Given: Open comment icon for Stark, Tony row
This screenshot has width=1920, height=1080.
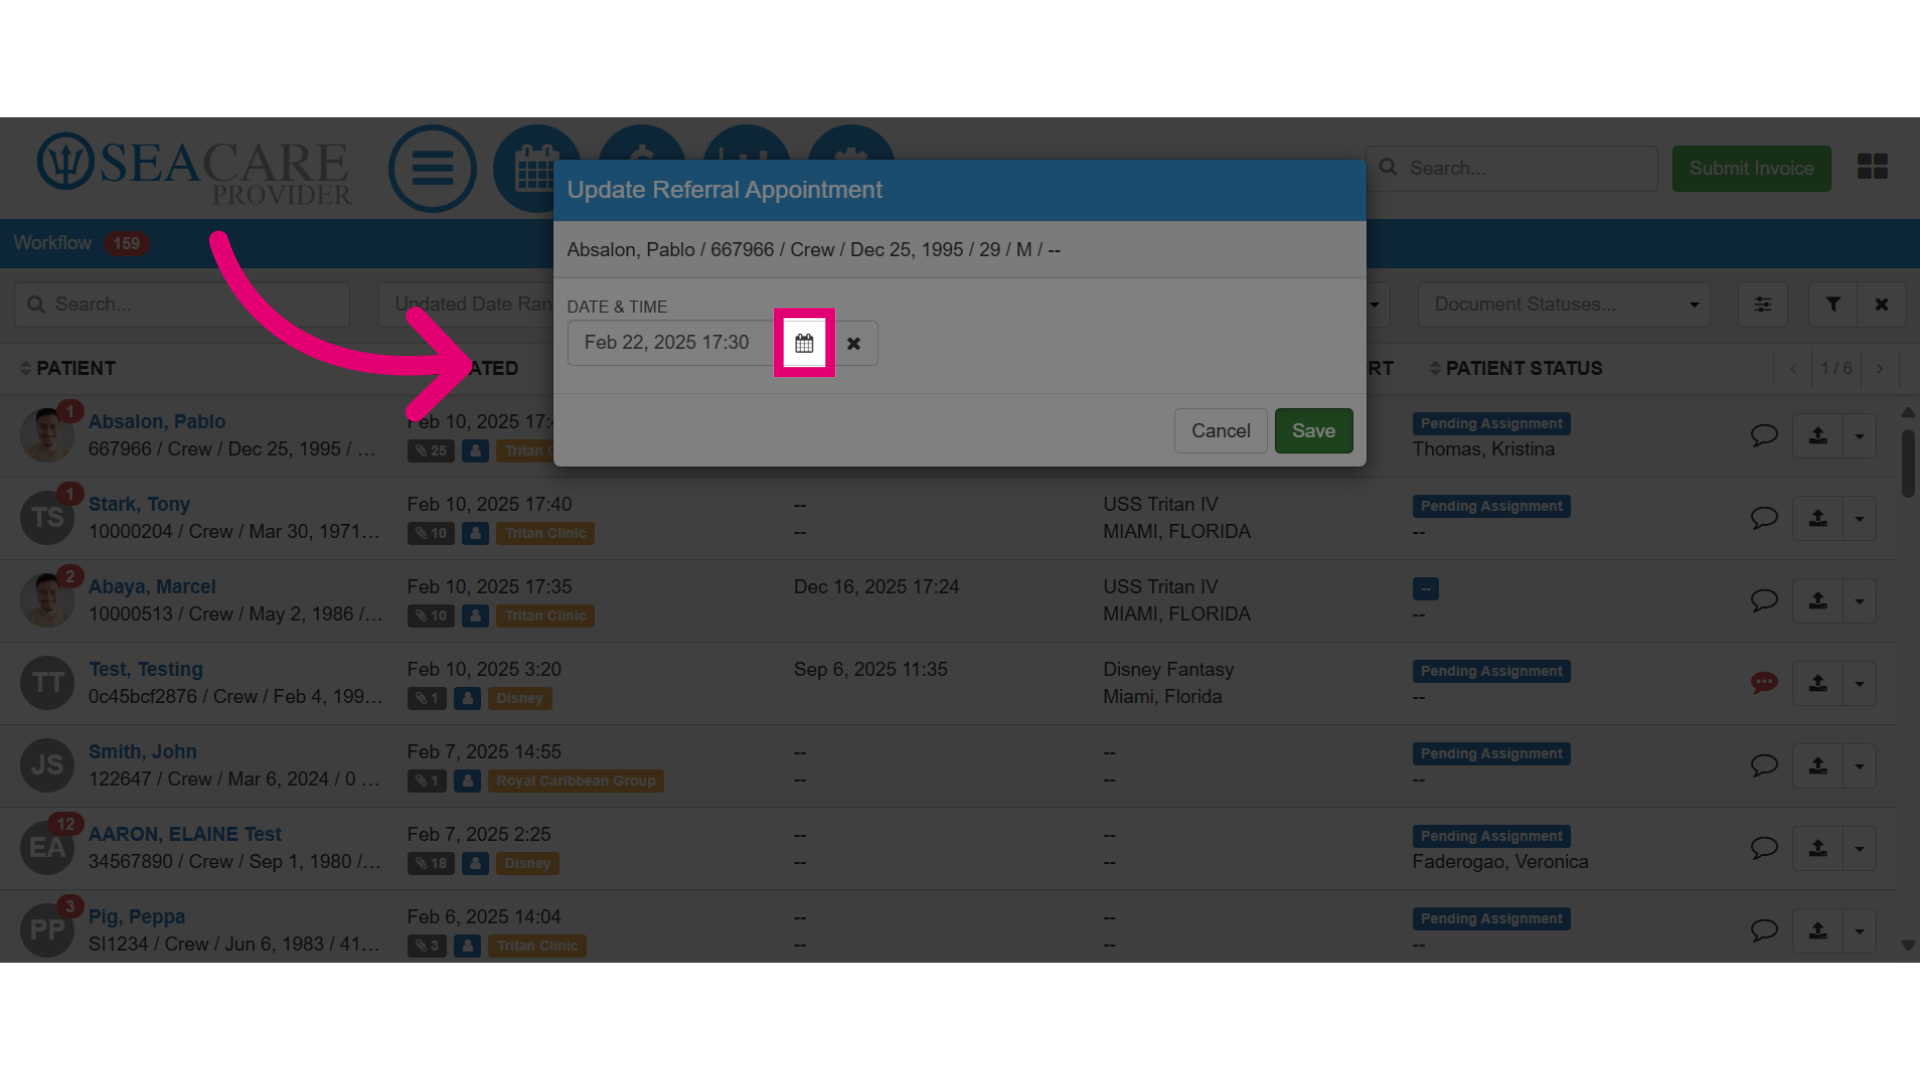Looking at the screenshot, I should pyautogui.click(x=1763, y=518).
